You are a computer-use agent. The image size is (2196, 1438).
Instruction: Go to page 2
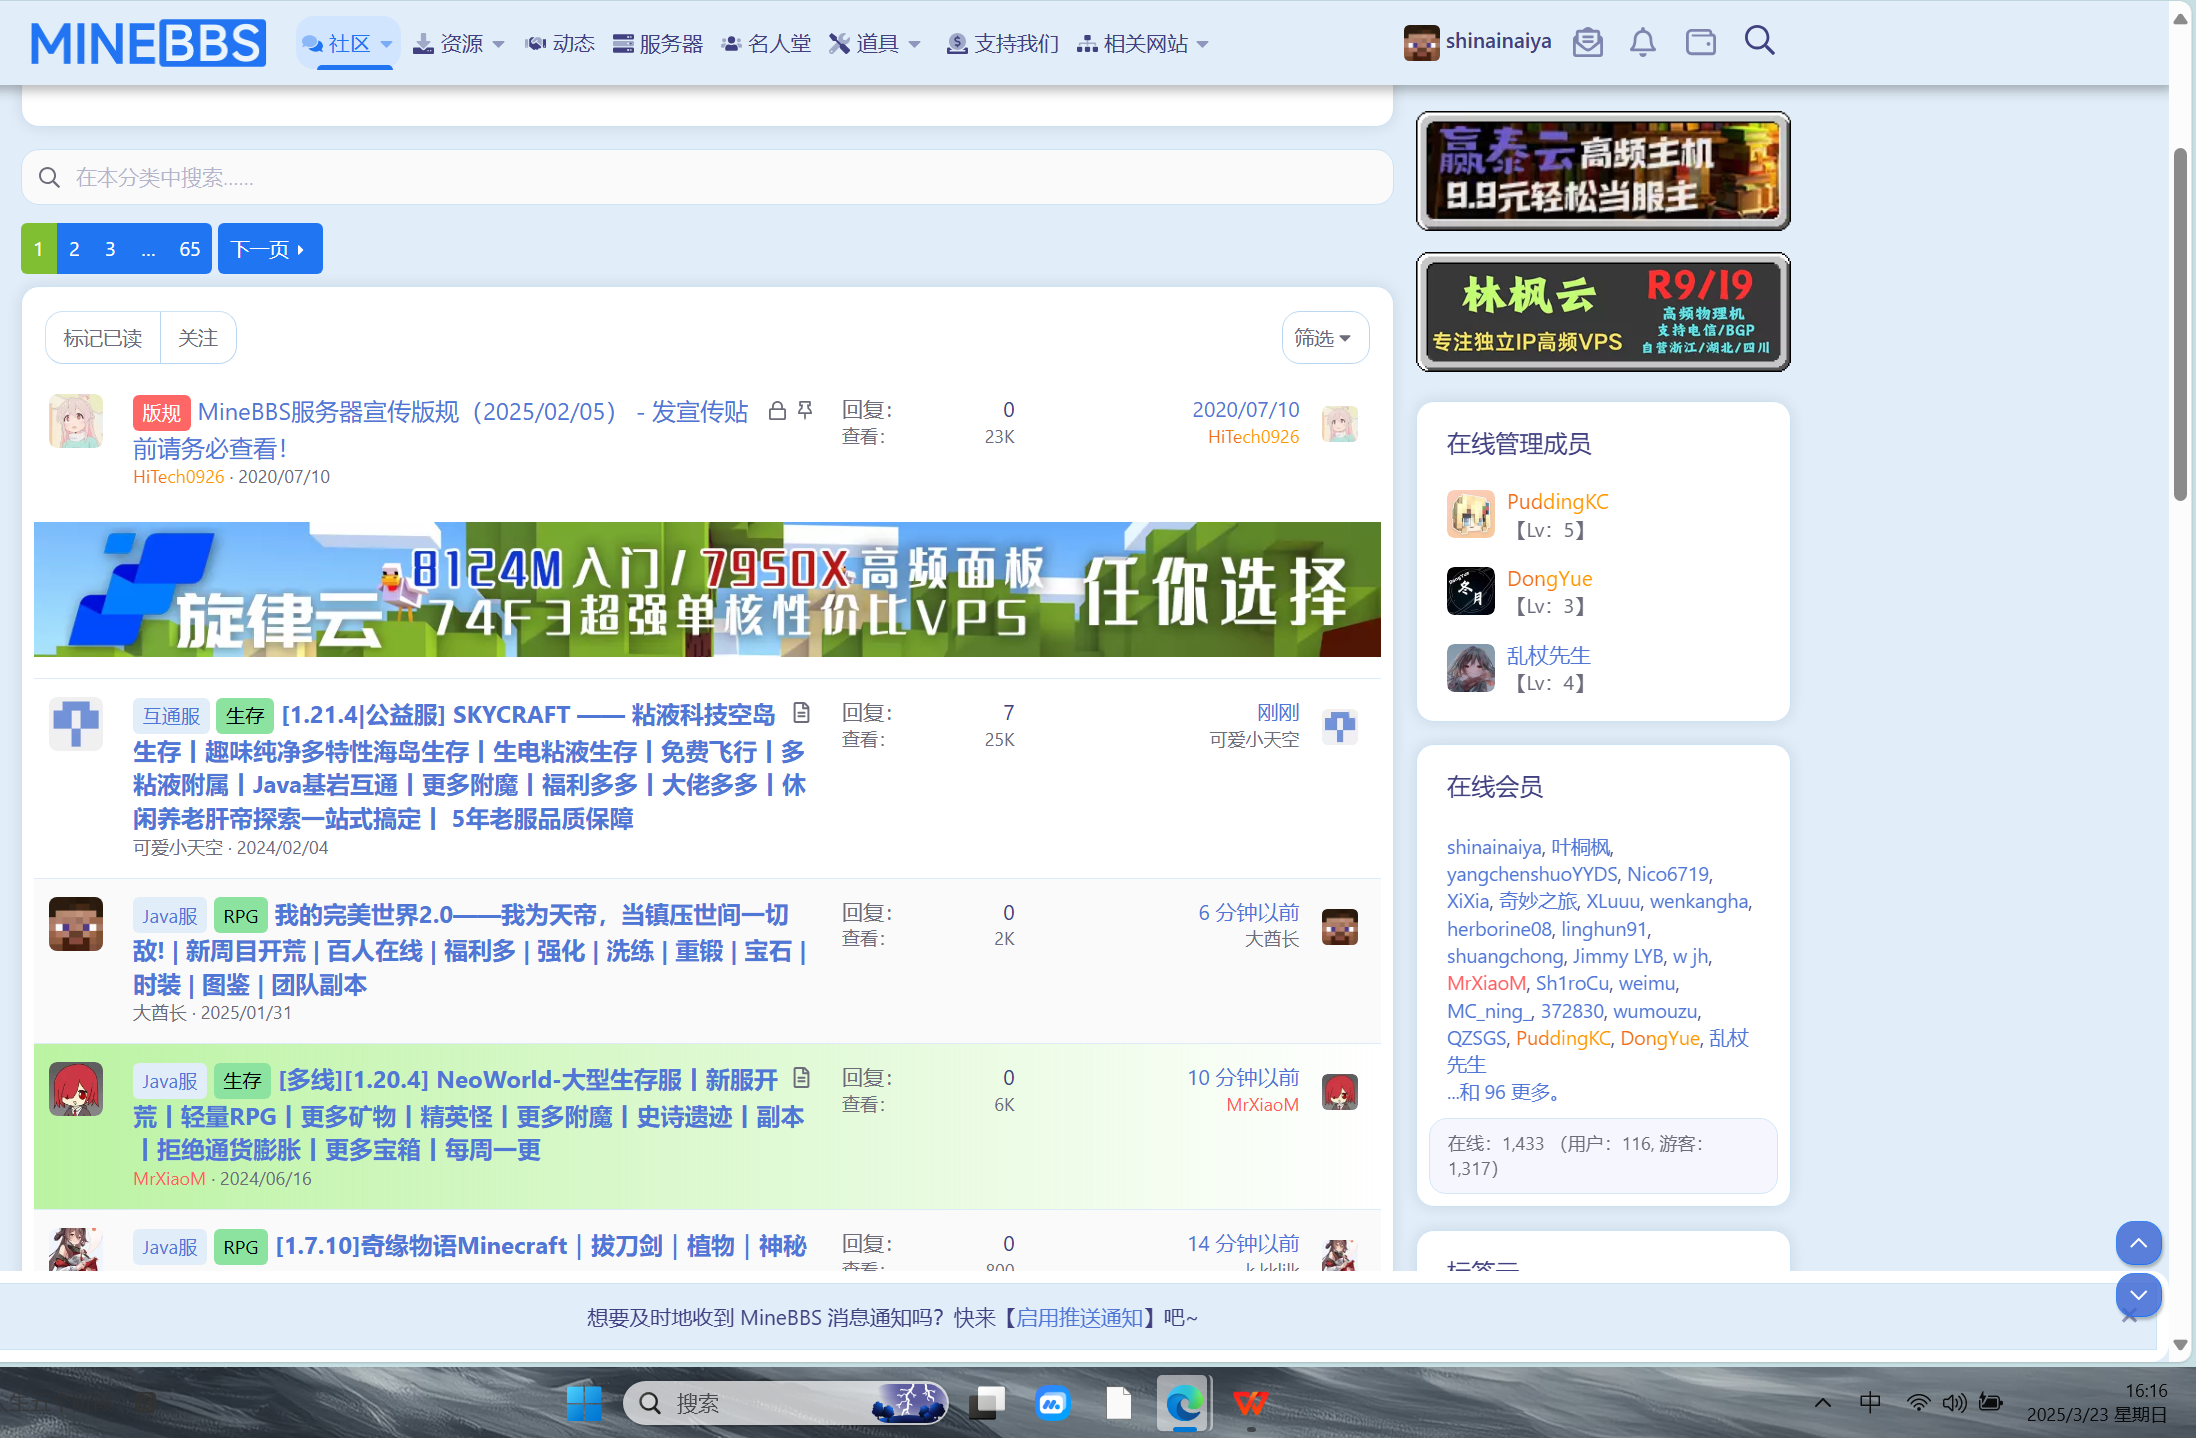(74, 249)
